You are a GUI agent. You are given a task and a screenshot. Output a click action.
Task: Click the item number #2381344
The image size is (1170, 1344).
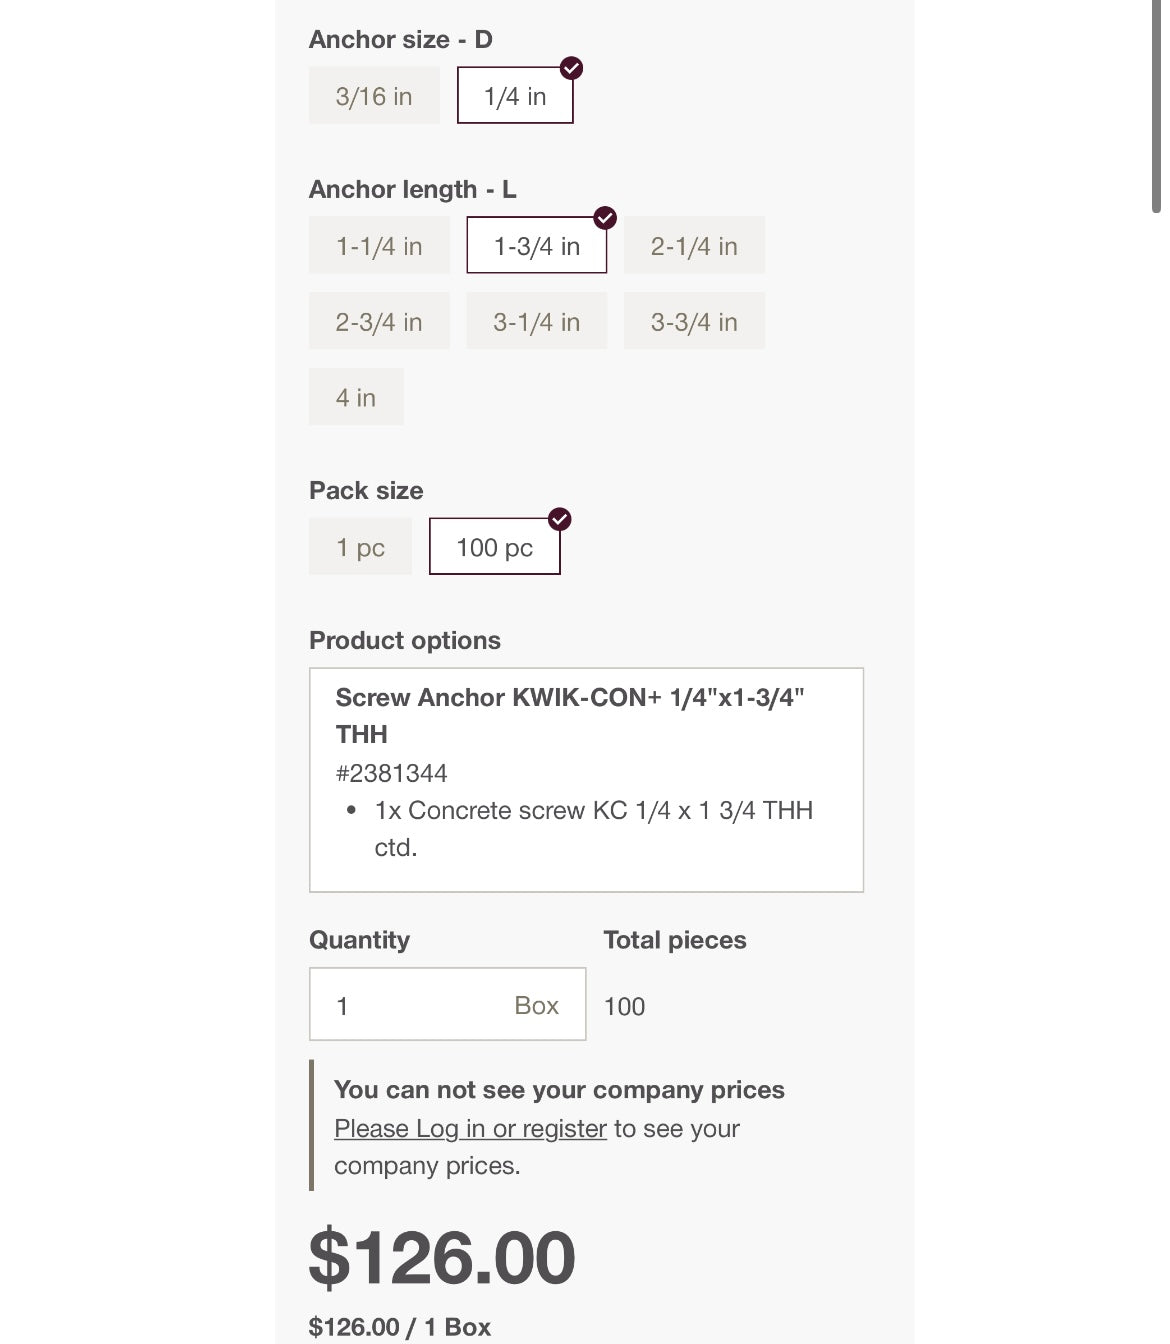pyautogui.click(x=391, y=773)
